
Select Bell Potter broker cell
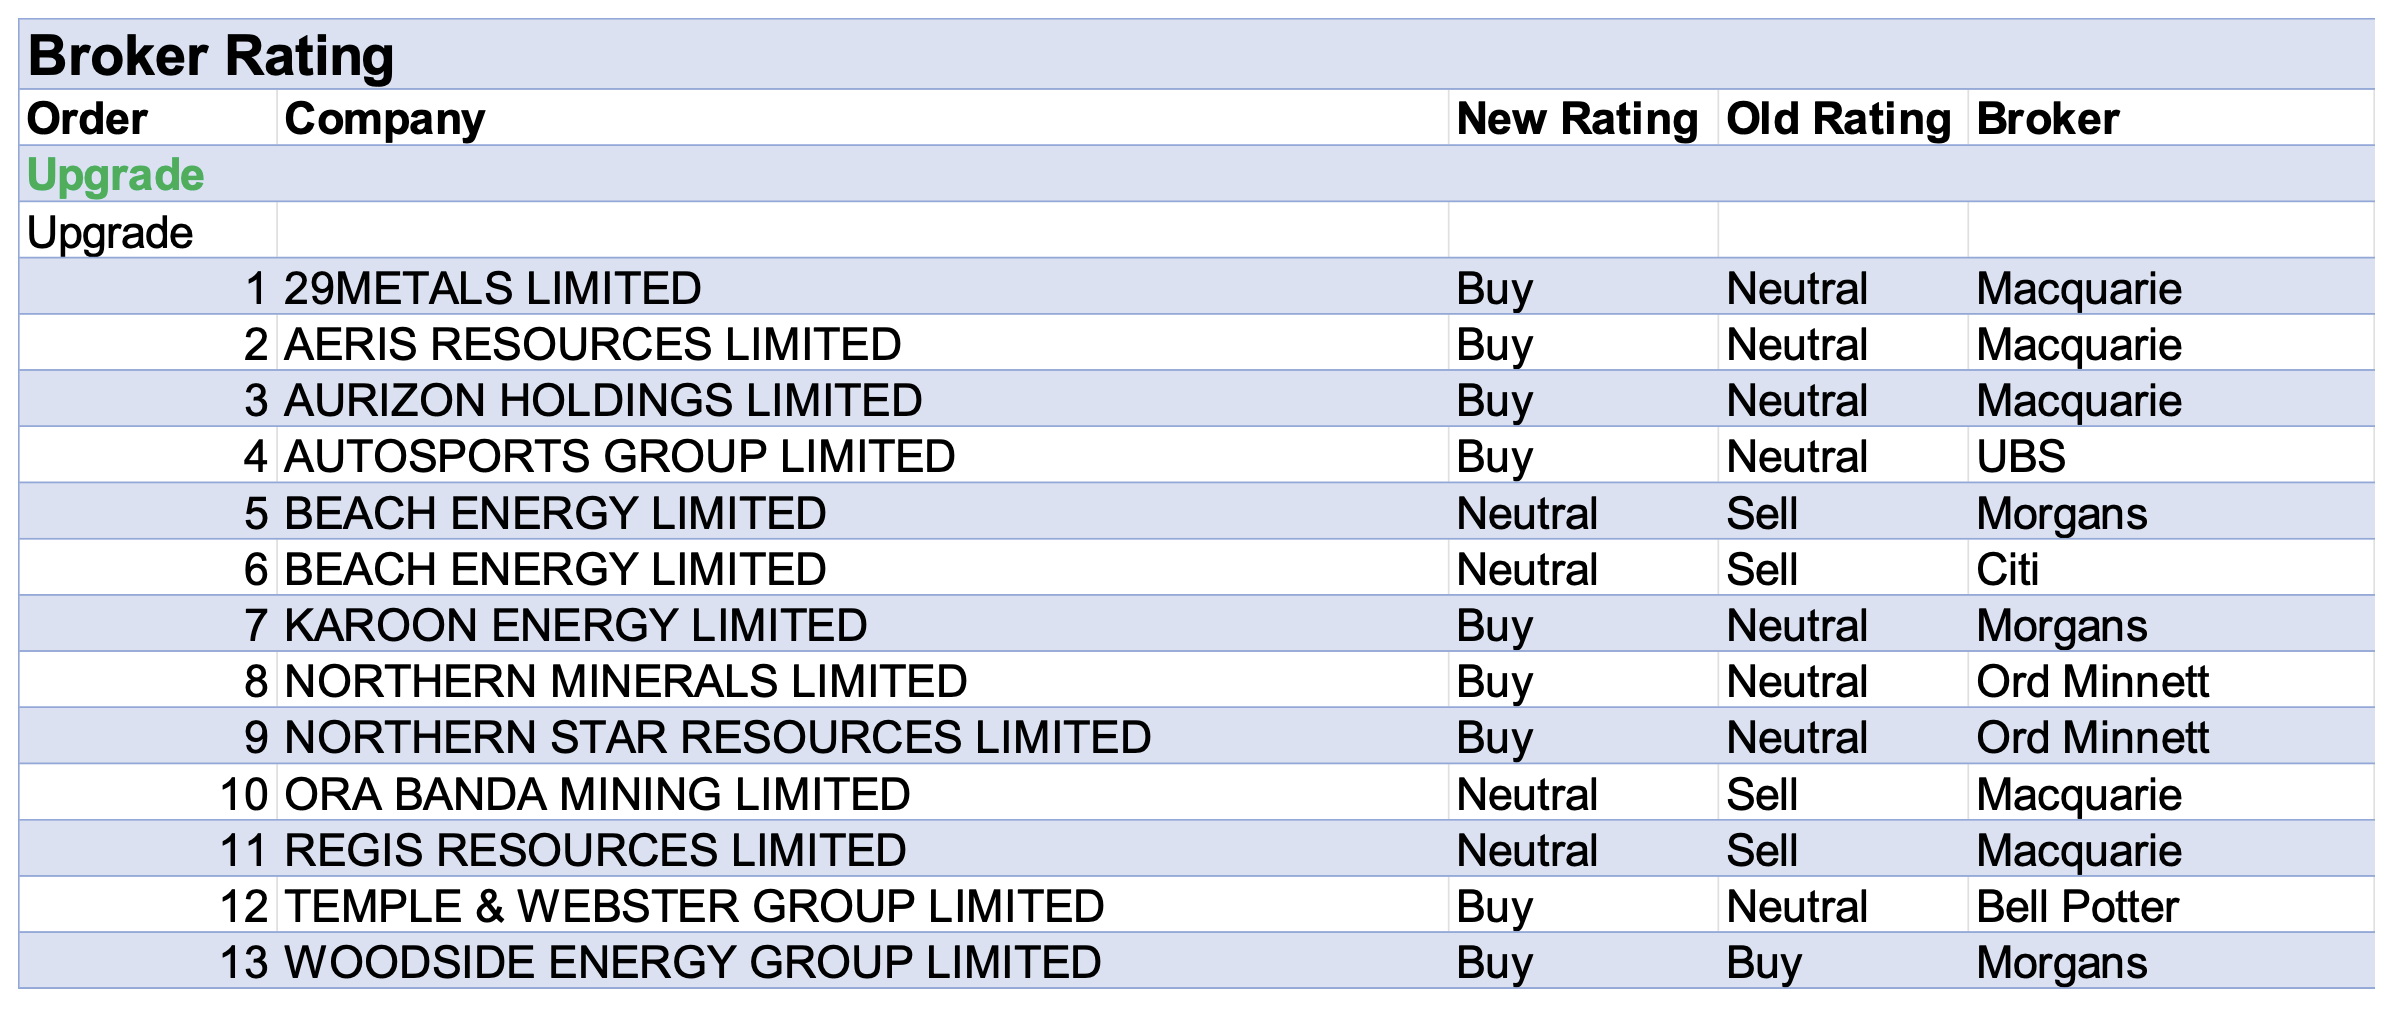point(2076,906)
